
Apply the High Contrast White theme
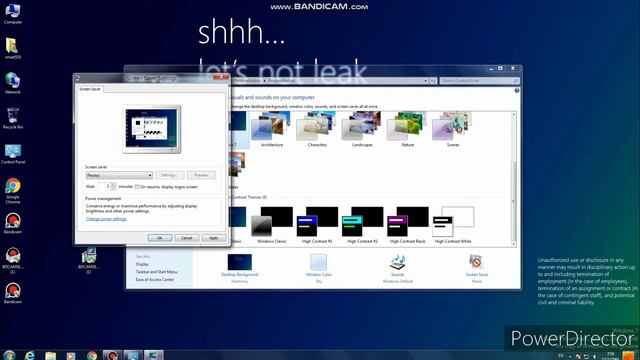[453, 225]
